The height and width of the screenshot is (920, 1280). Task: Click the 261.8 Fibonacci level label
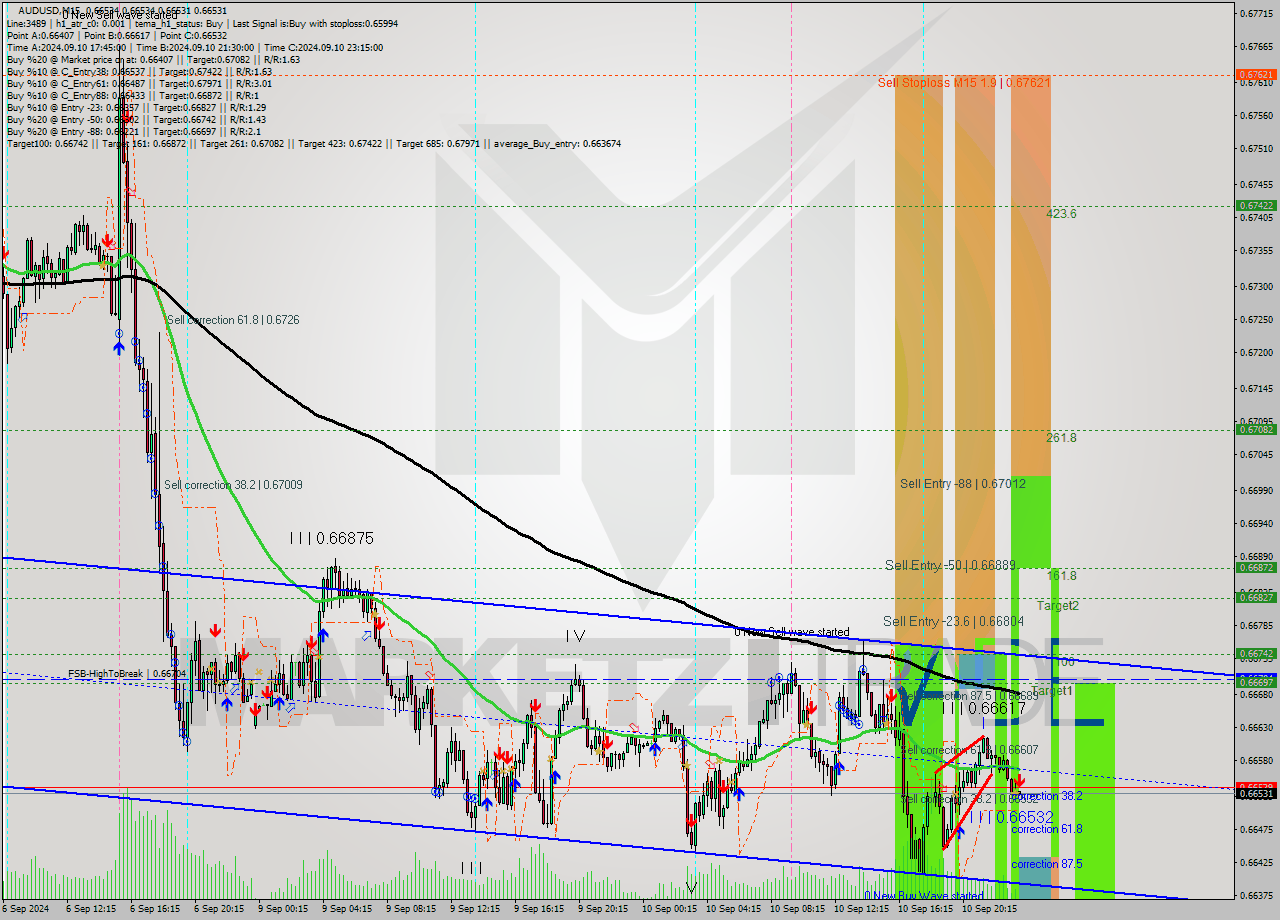point(1061,438)
